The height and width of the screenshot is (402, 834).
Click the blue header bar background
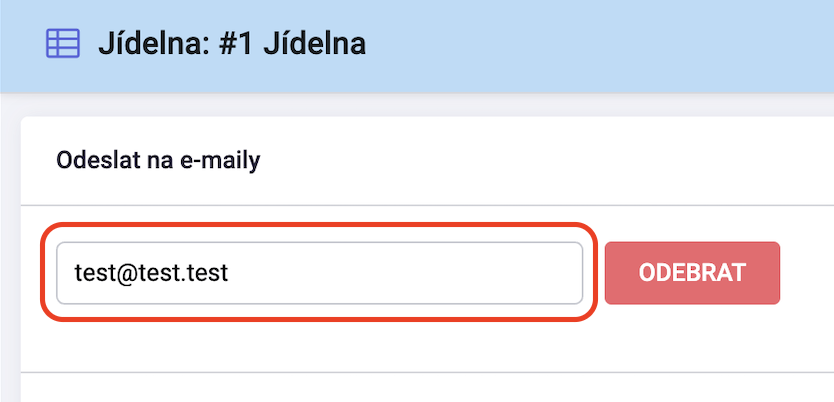tap(585, 45)
